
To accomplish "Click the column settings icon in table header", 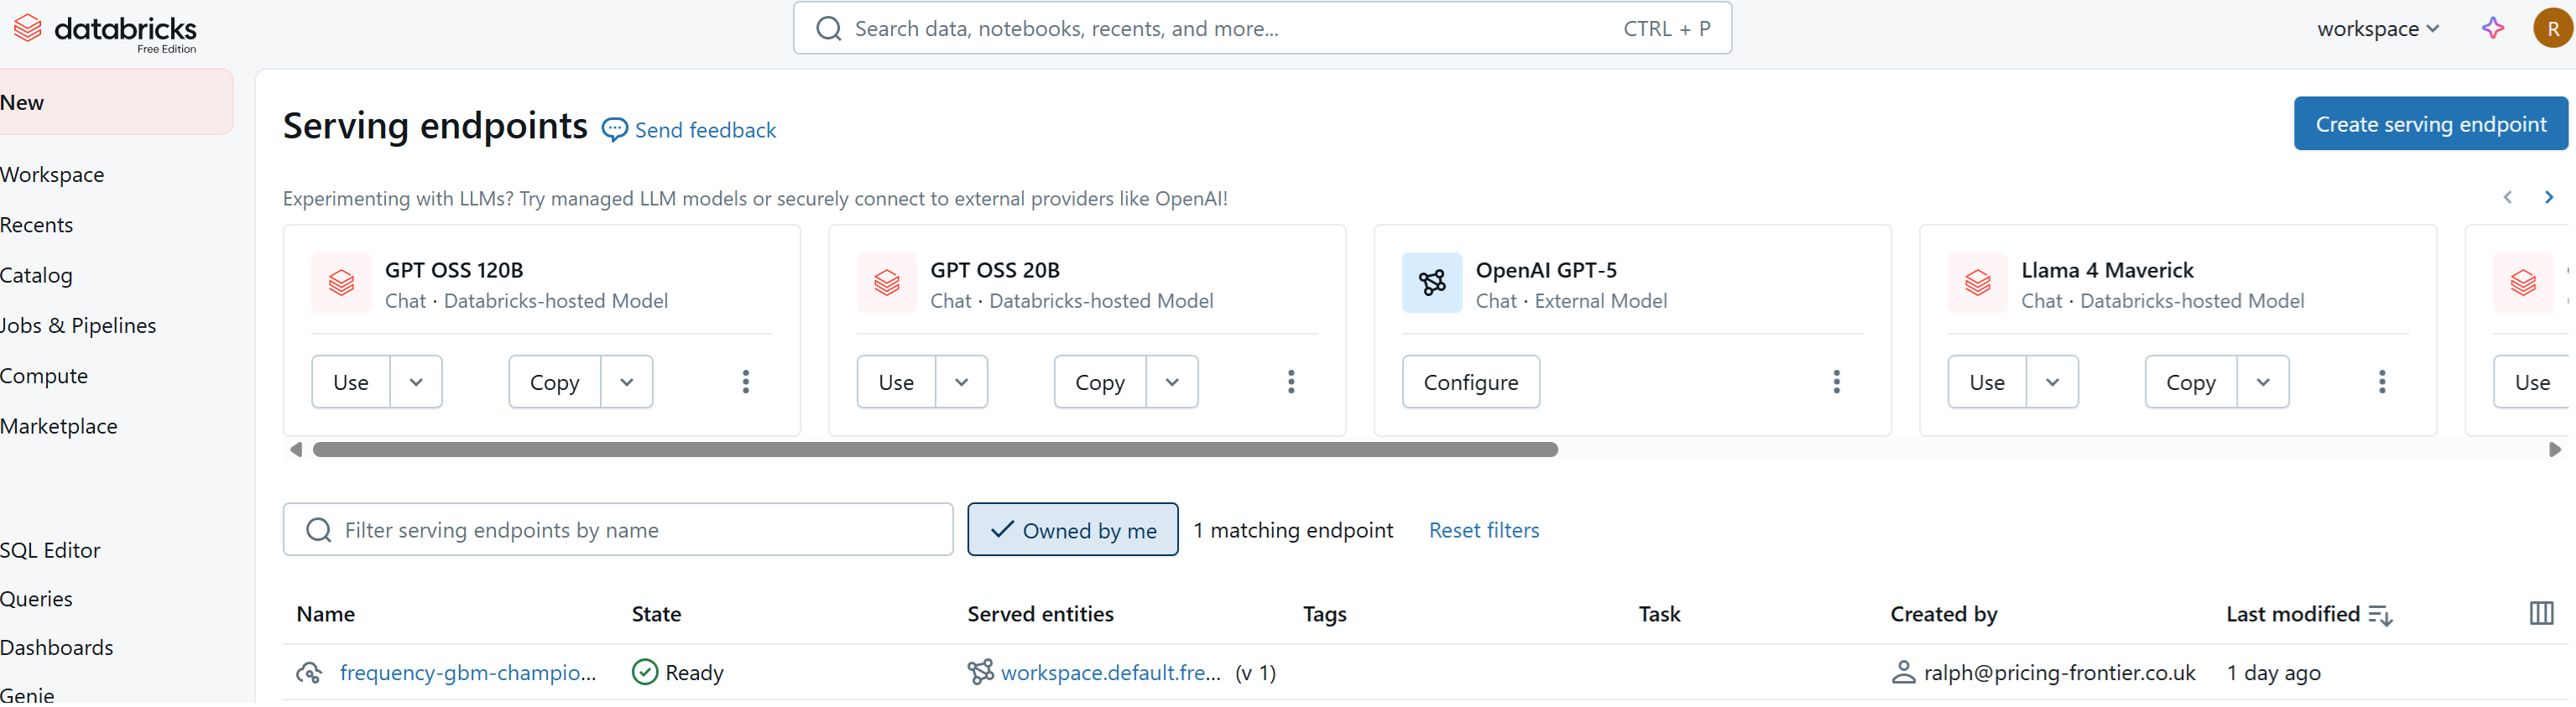I will [2540, 614].
